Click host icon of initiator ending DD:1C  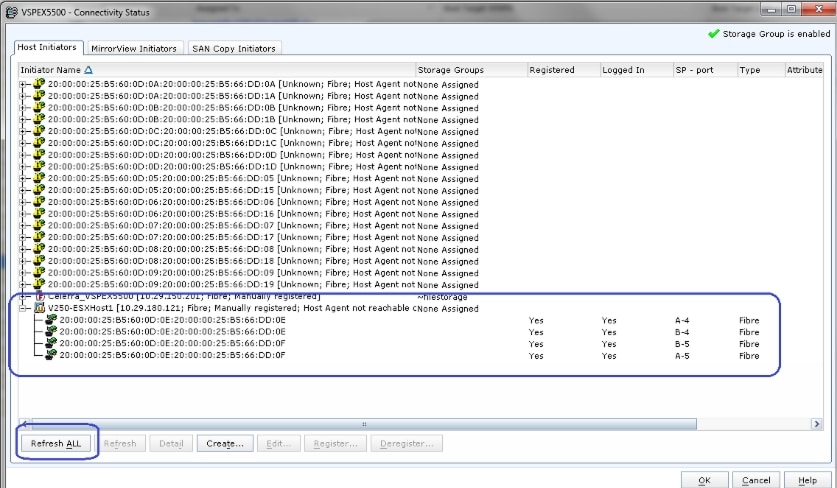pyautogui.click(x=39, y=143)
